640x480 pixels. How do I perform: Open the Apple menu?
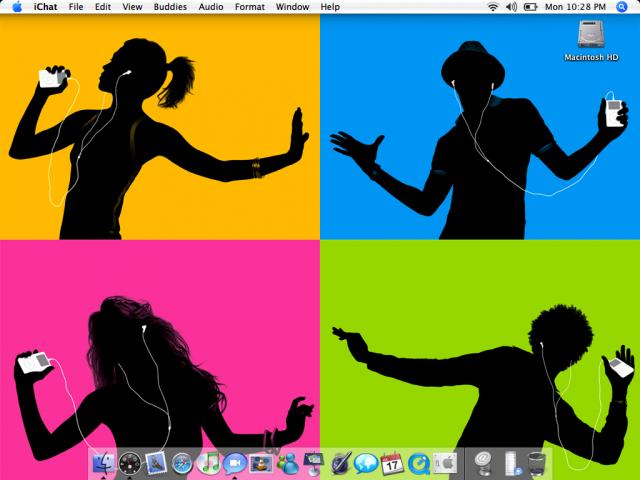(17, 7)
